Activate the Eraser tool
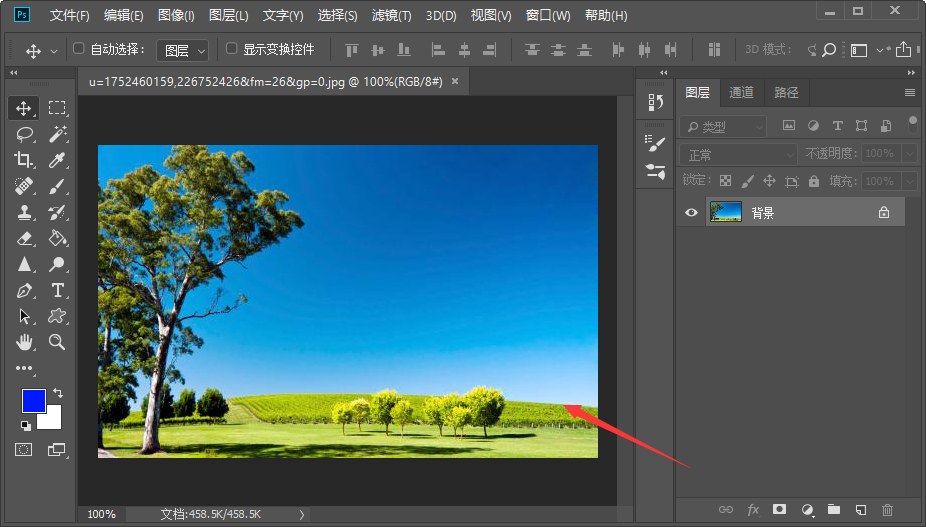This screenshot has height=527, width=926. pos(24,238)
